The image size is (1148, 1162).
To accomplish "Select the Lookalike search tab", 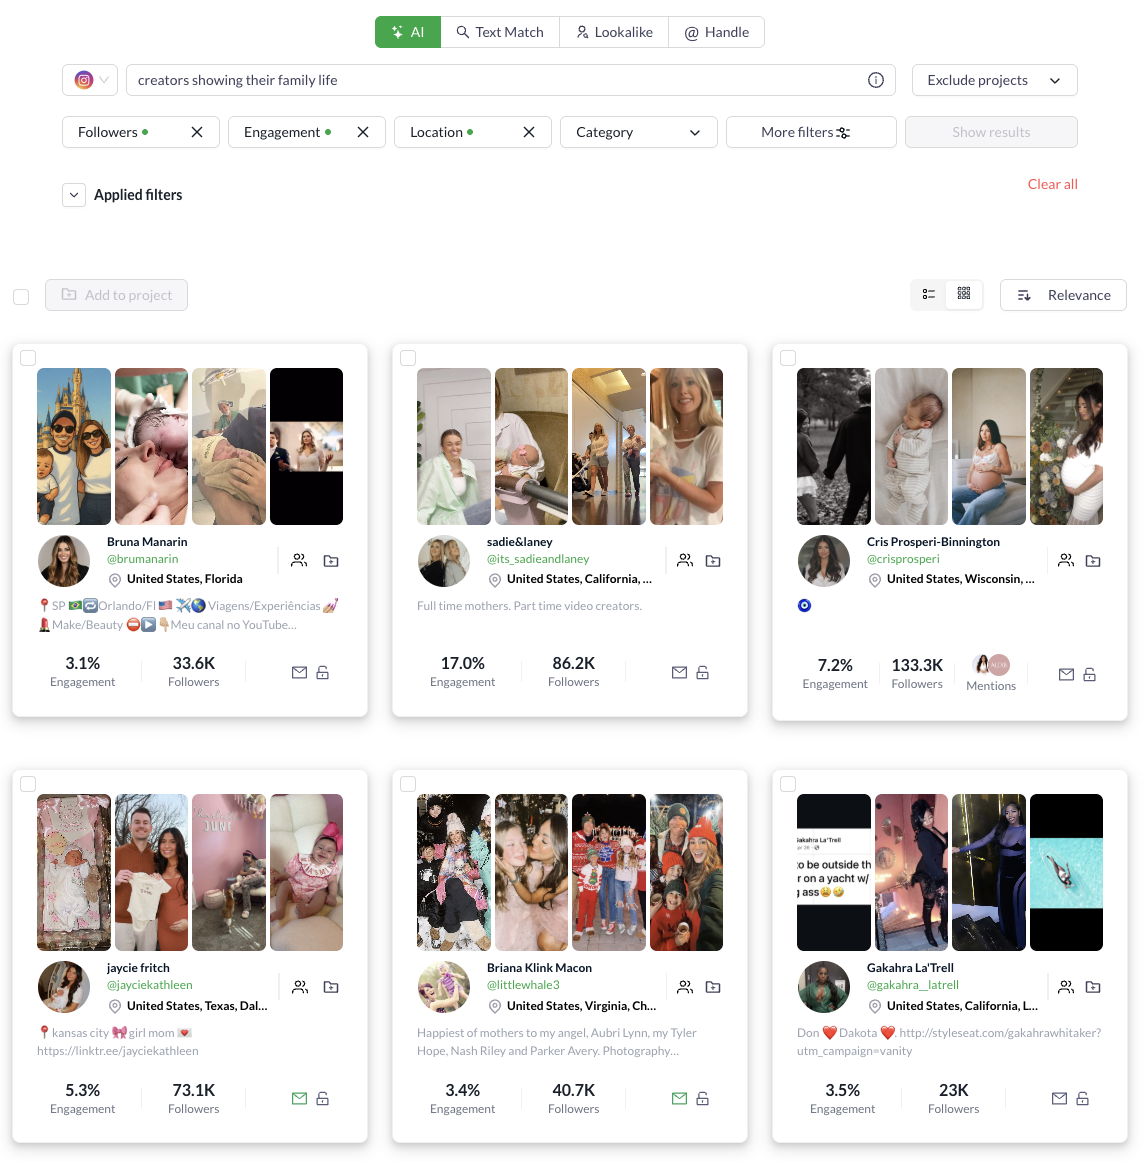I will click(x=614, y=33).
